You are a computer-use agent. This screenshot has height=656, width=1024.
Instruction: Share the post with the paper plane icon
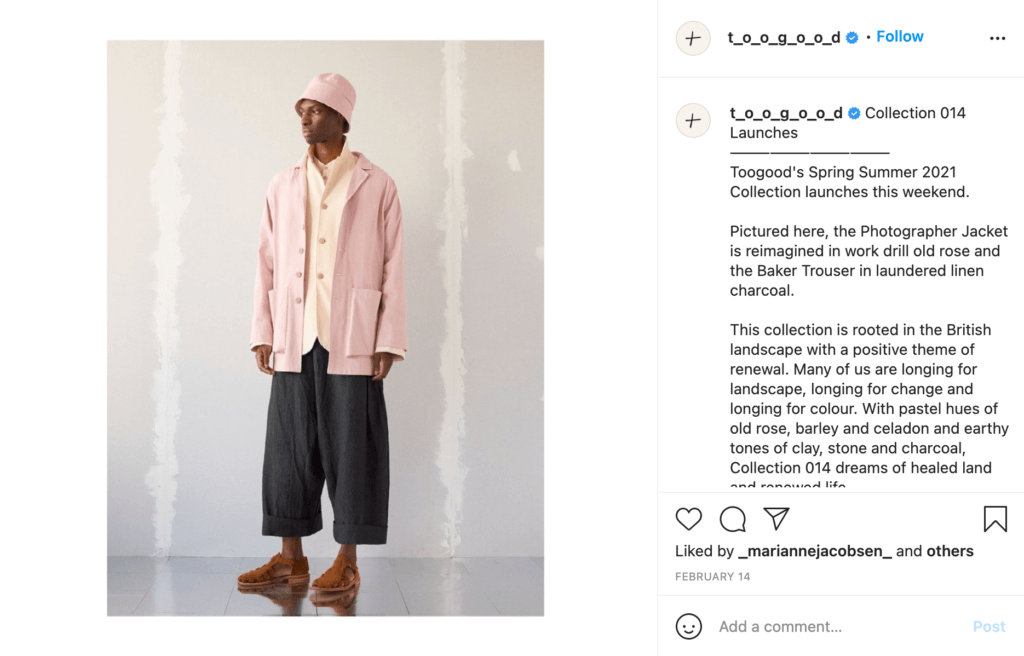[x=776, y=518]
